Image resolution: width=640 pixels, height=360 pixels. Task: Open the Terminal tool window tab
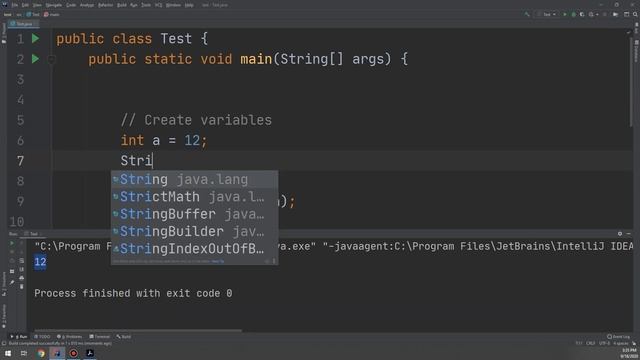click(x=100, y=337)
